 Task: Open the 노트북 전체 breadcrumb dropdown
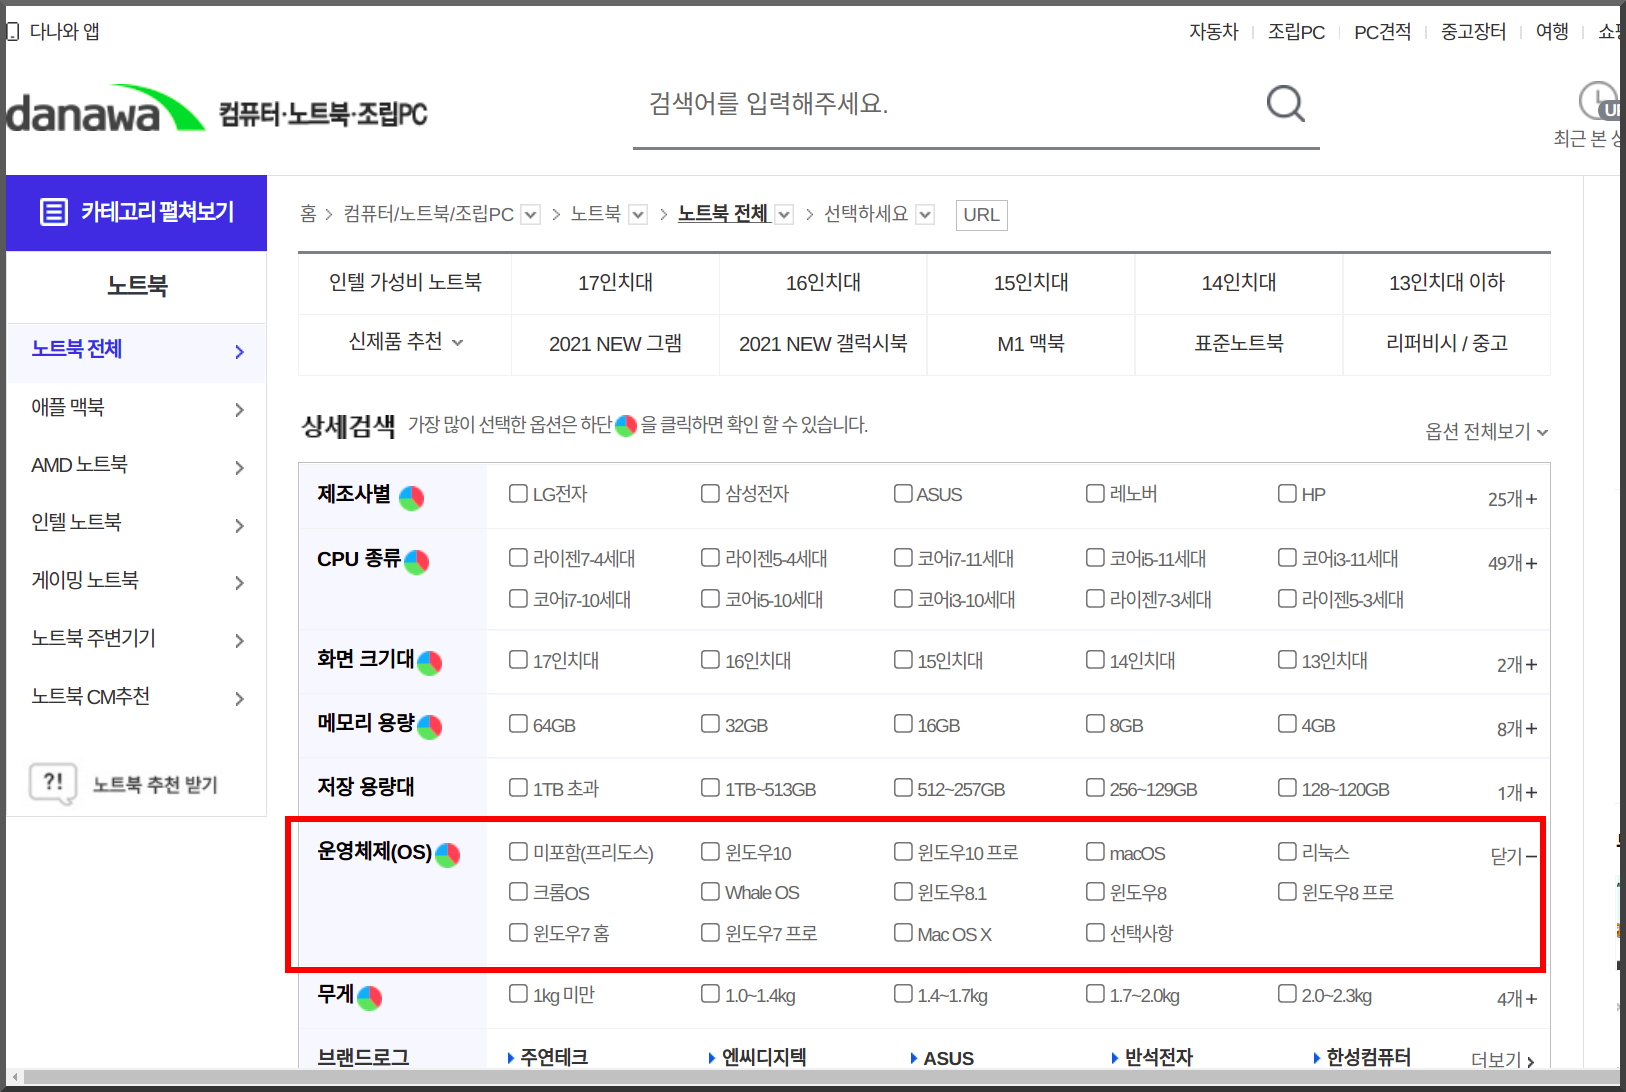pos(784,214)
